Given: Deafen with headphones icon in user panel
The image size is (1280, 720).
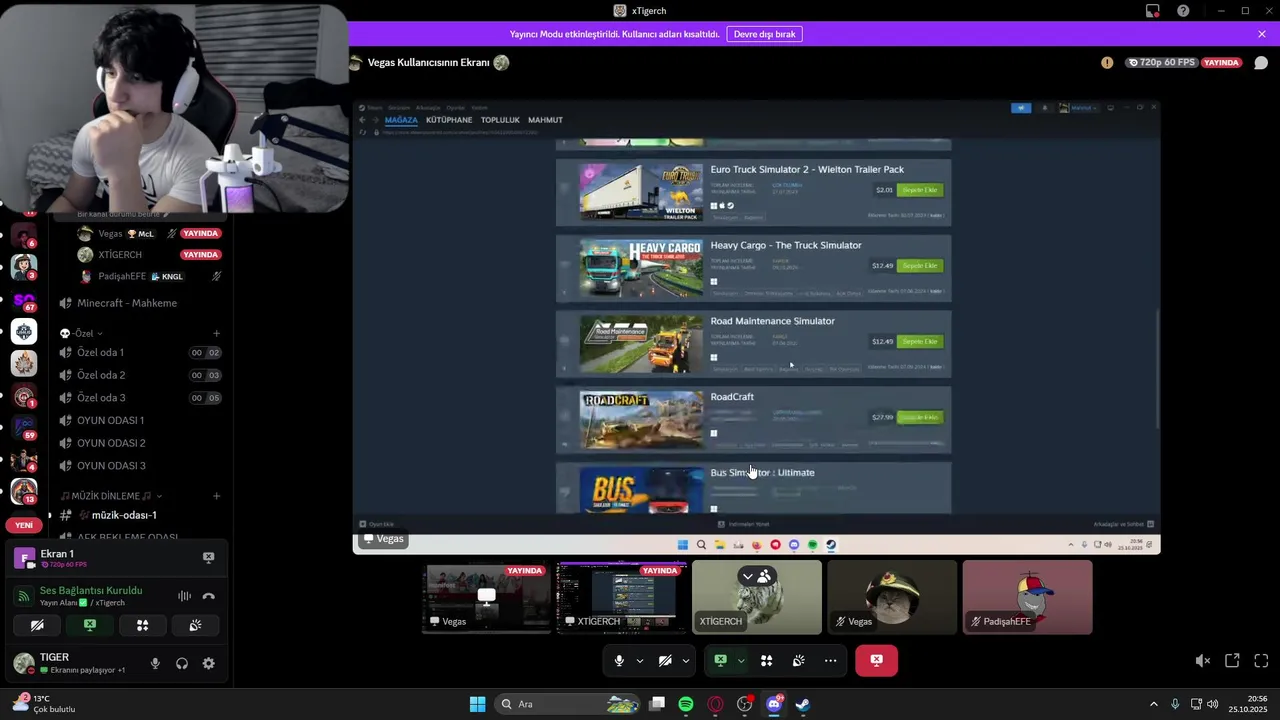Looking at the screenshot, I should click(182, 663).
